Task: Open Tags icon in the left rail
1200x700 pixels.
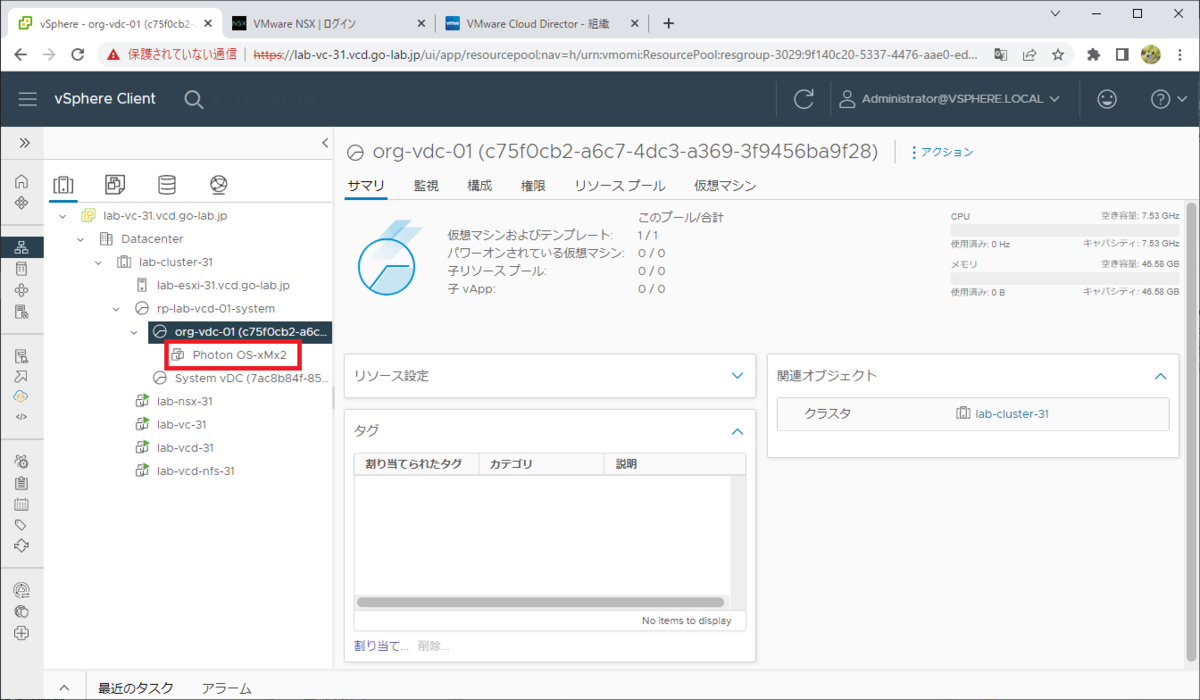Action: click(22, 525)
